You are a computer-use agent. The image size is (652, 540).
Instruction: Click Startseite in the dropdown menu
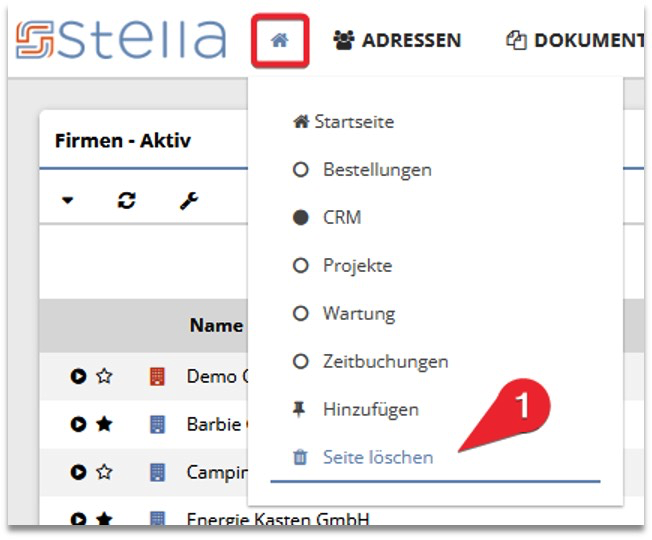pyautogui.click(x=343, y=122)
